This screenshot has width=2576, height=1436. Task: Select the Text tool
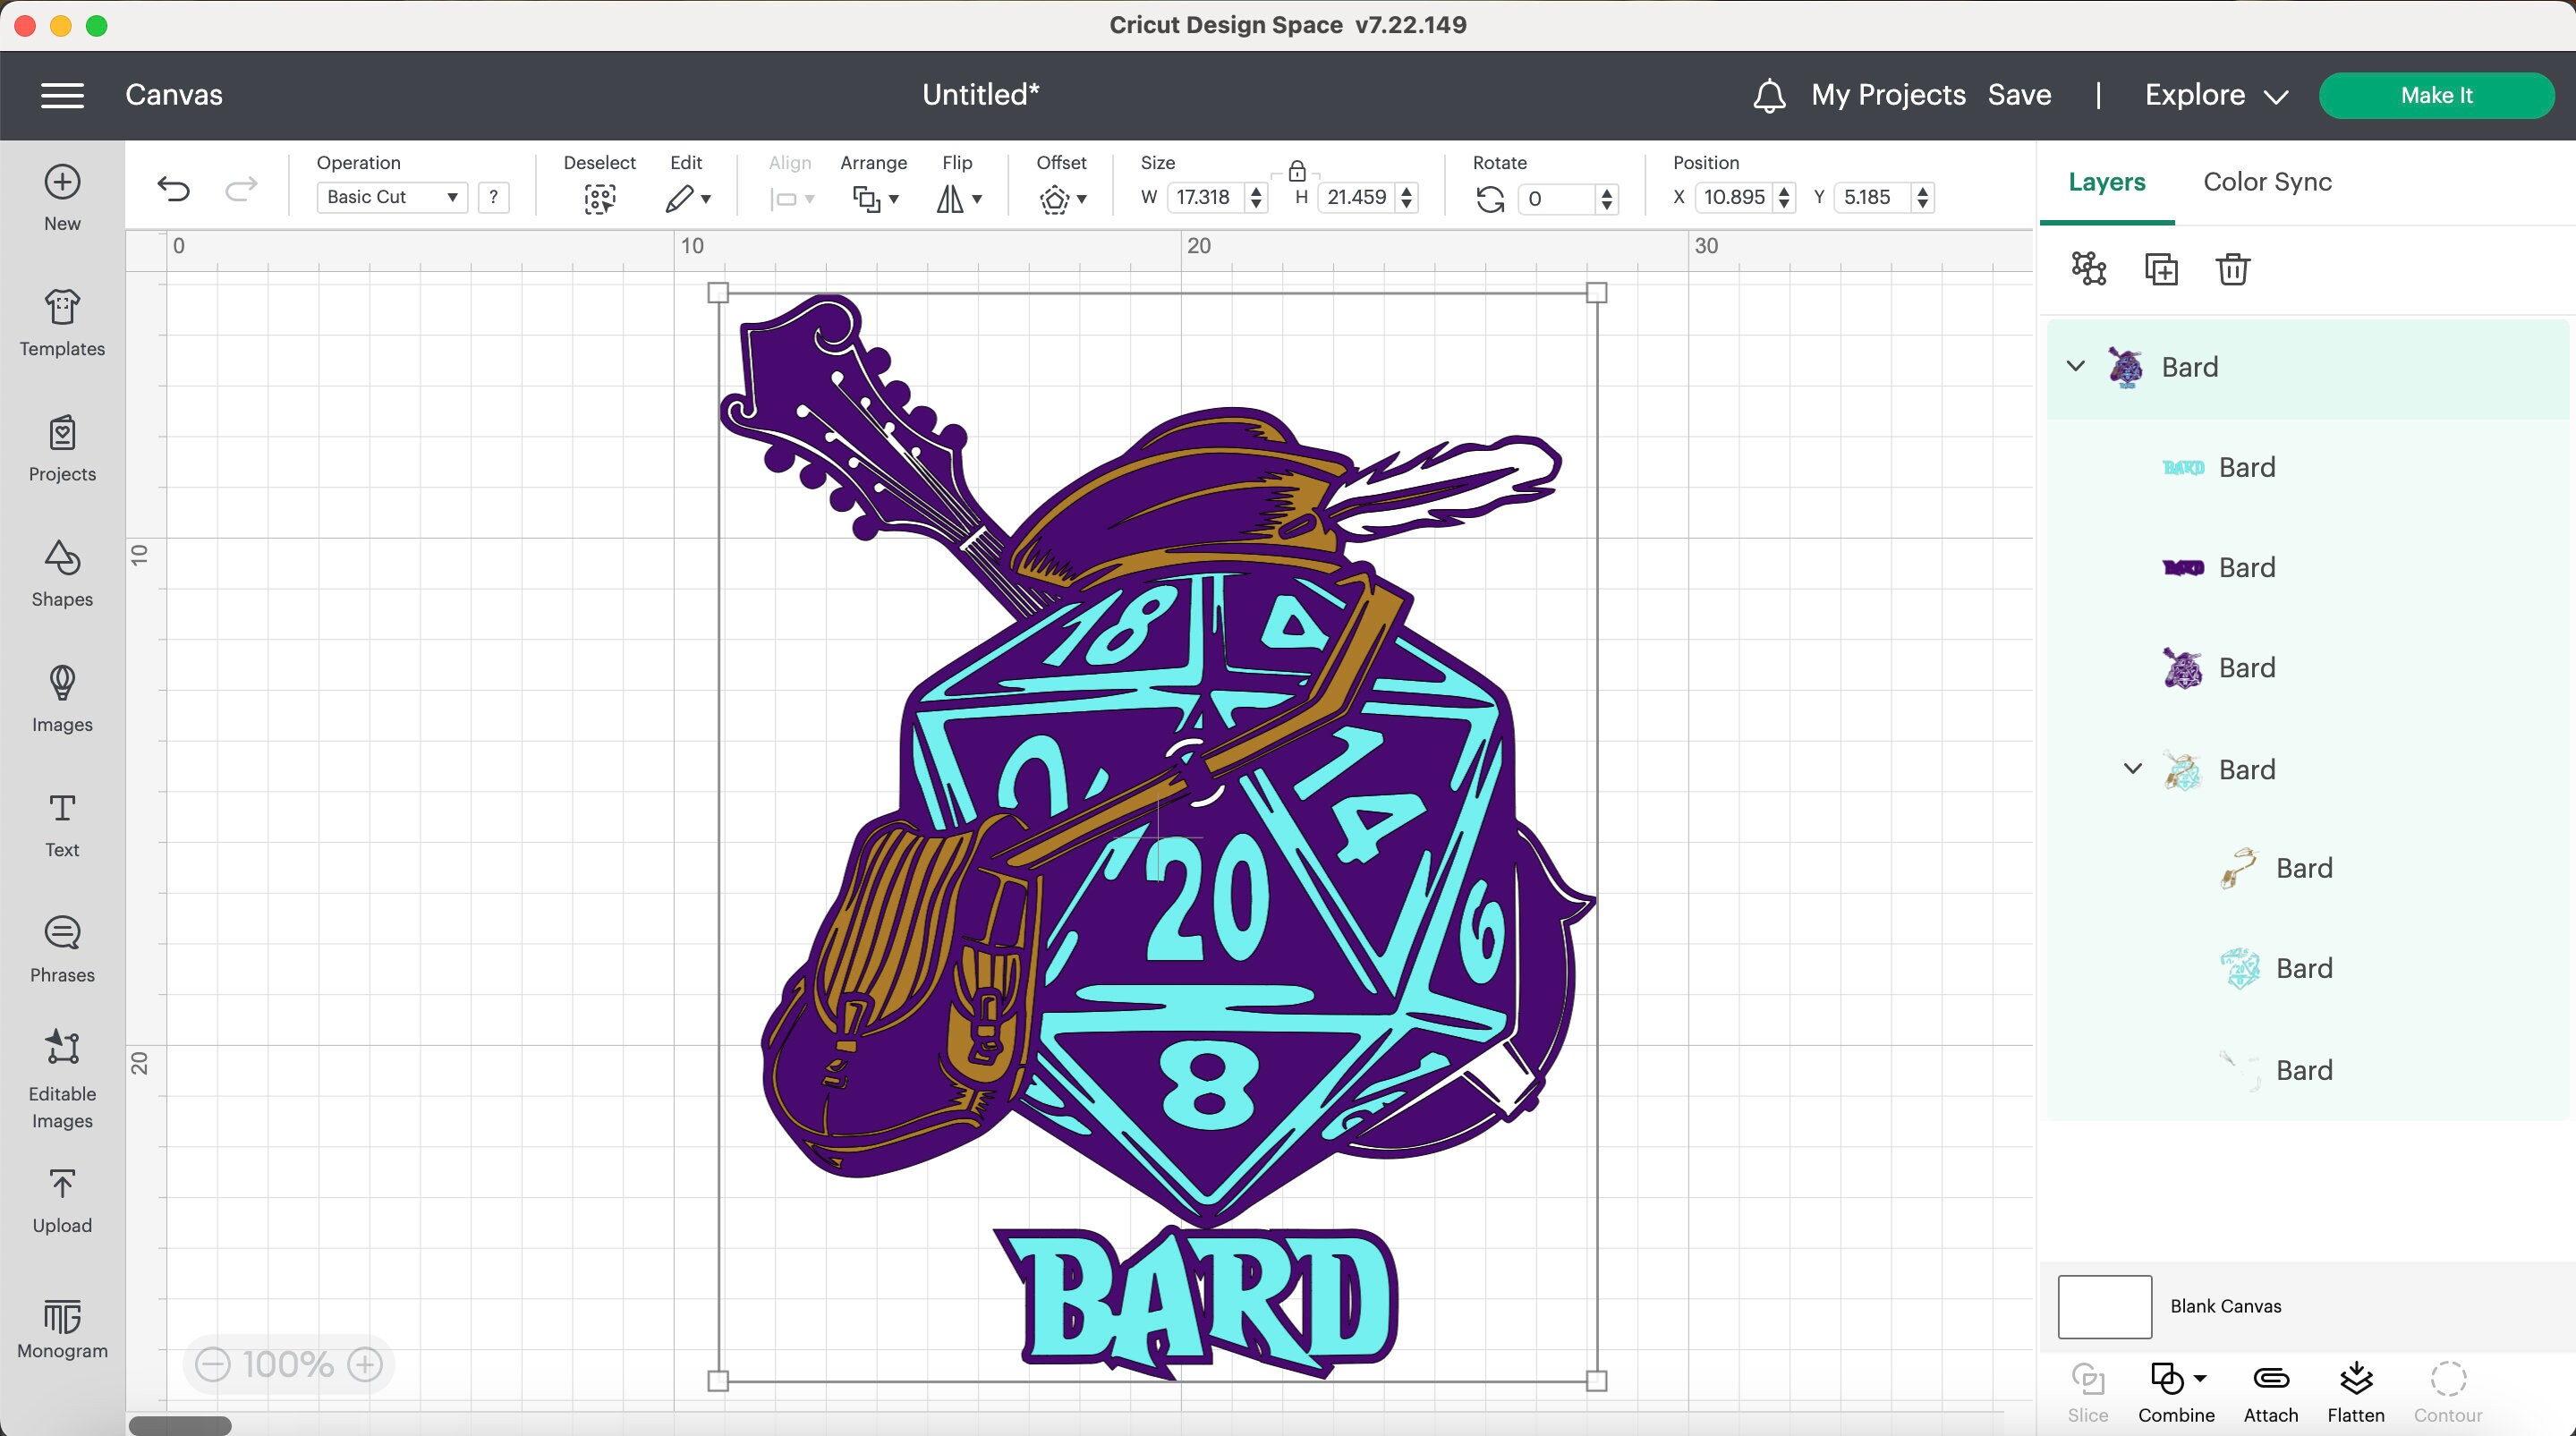pos(61,824)
